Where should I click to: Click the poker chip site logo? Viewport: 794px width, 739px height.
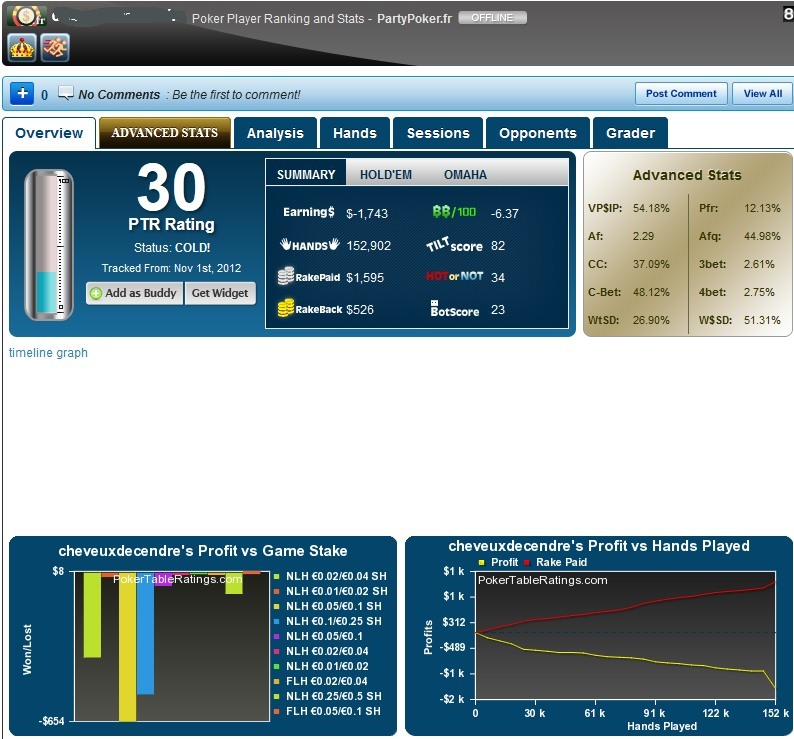click(26, 17)
